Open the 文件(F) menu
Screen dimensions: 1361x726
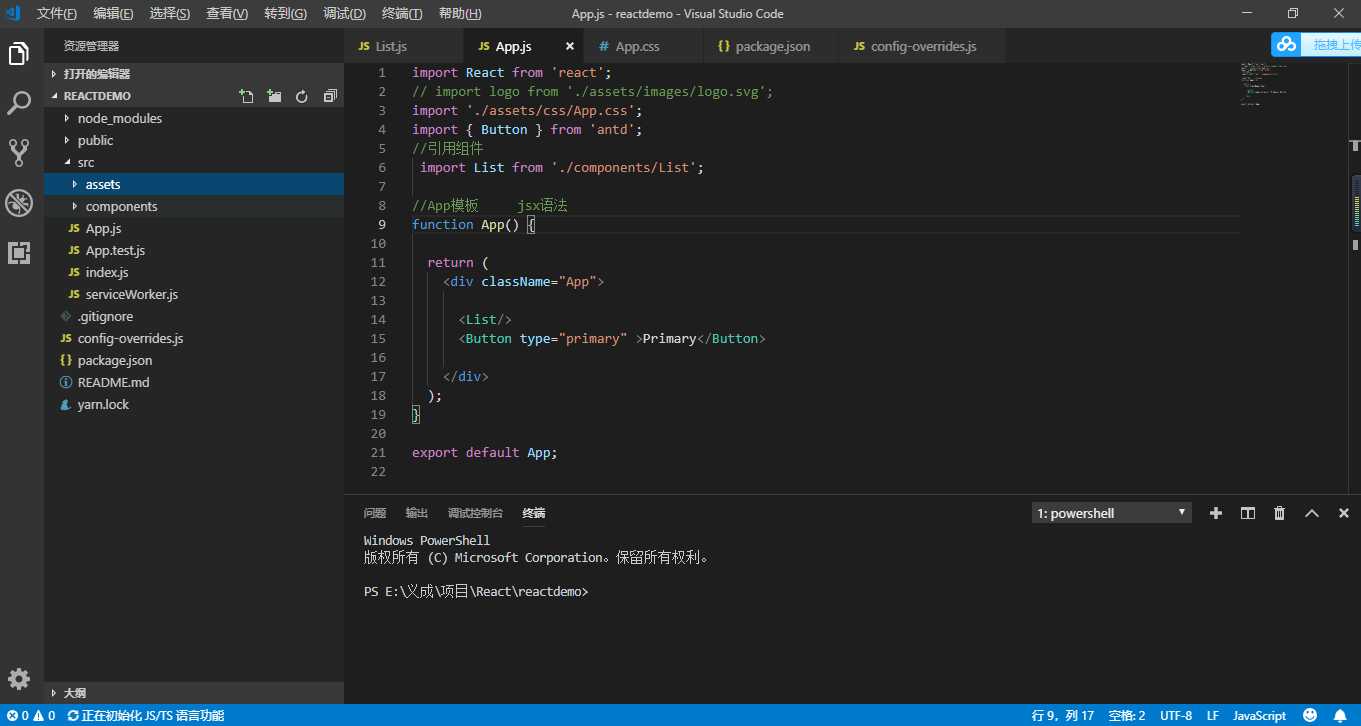tap(56, 14)
